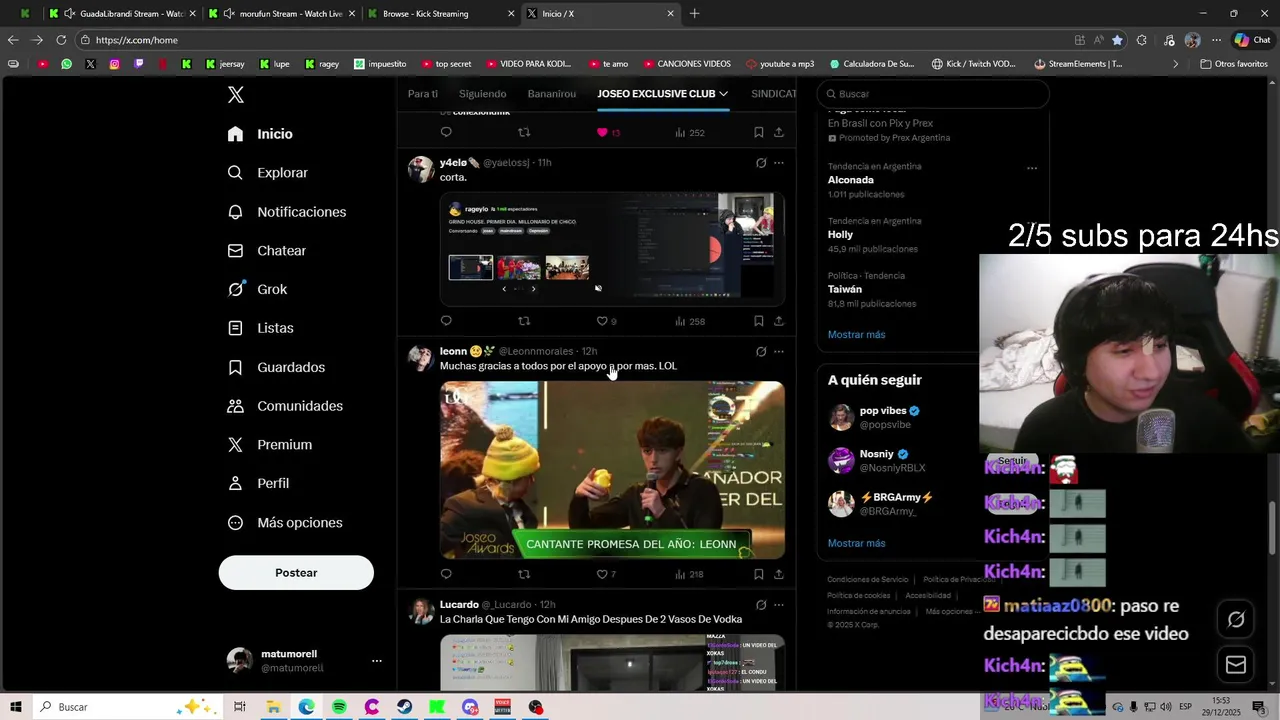This screenshot has width=1280, height=720.
Task: Open more options on leonn's post
Action: pyautogui.click(x=779, y=352)
